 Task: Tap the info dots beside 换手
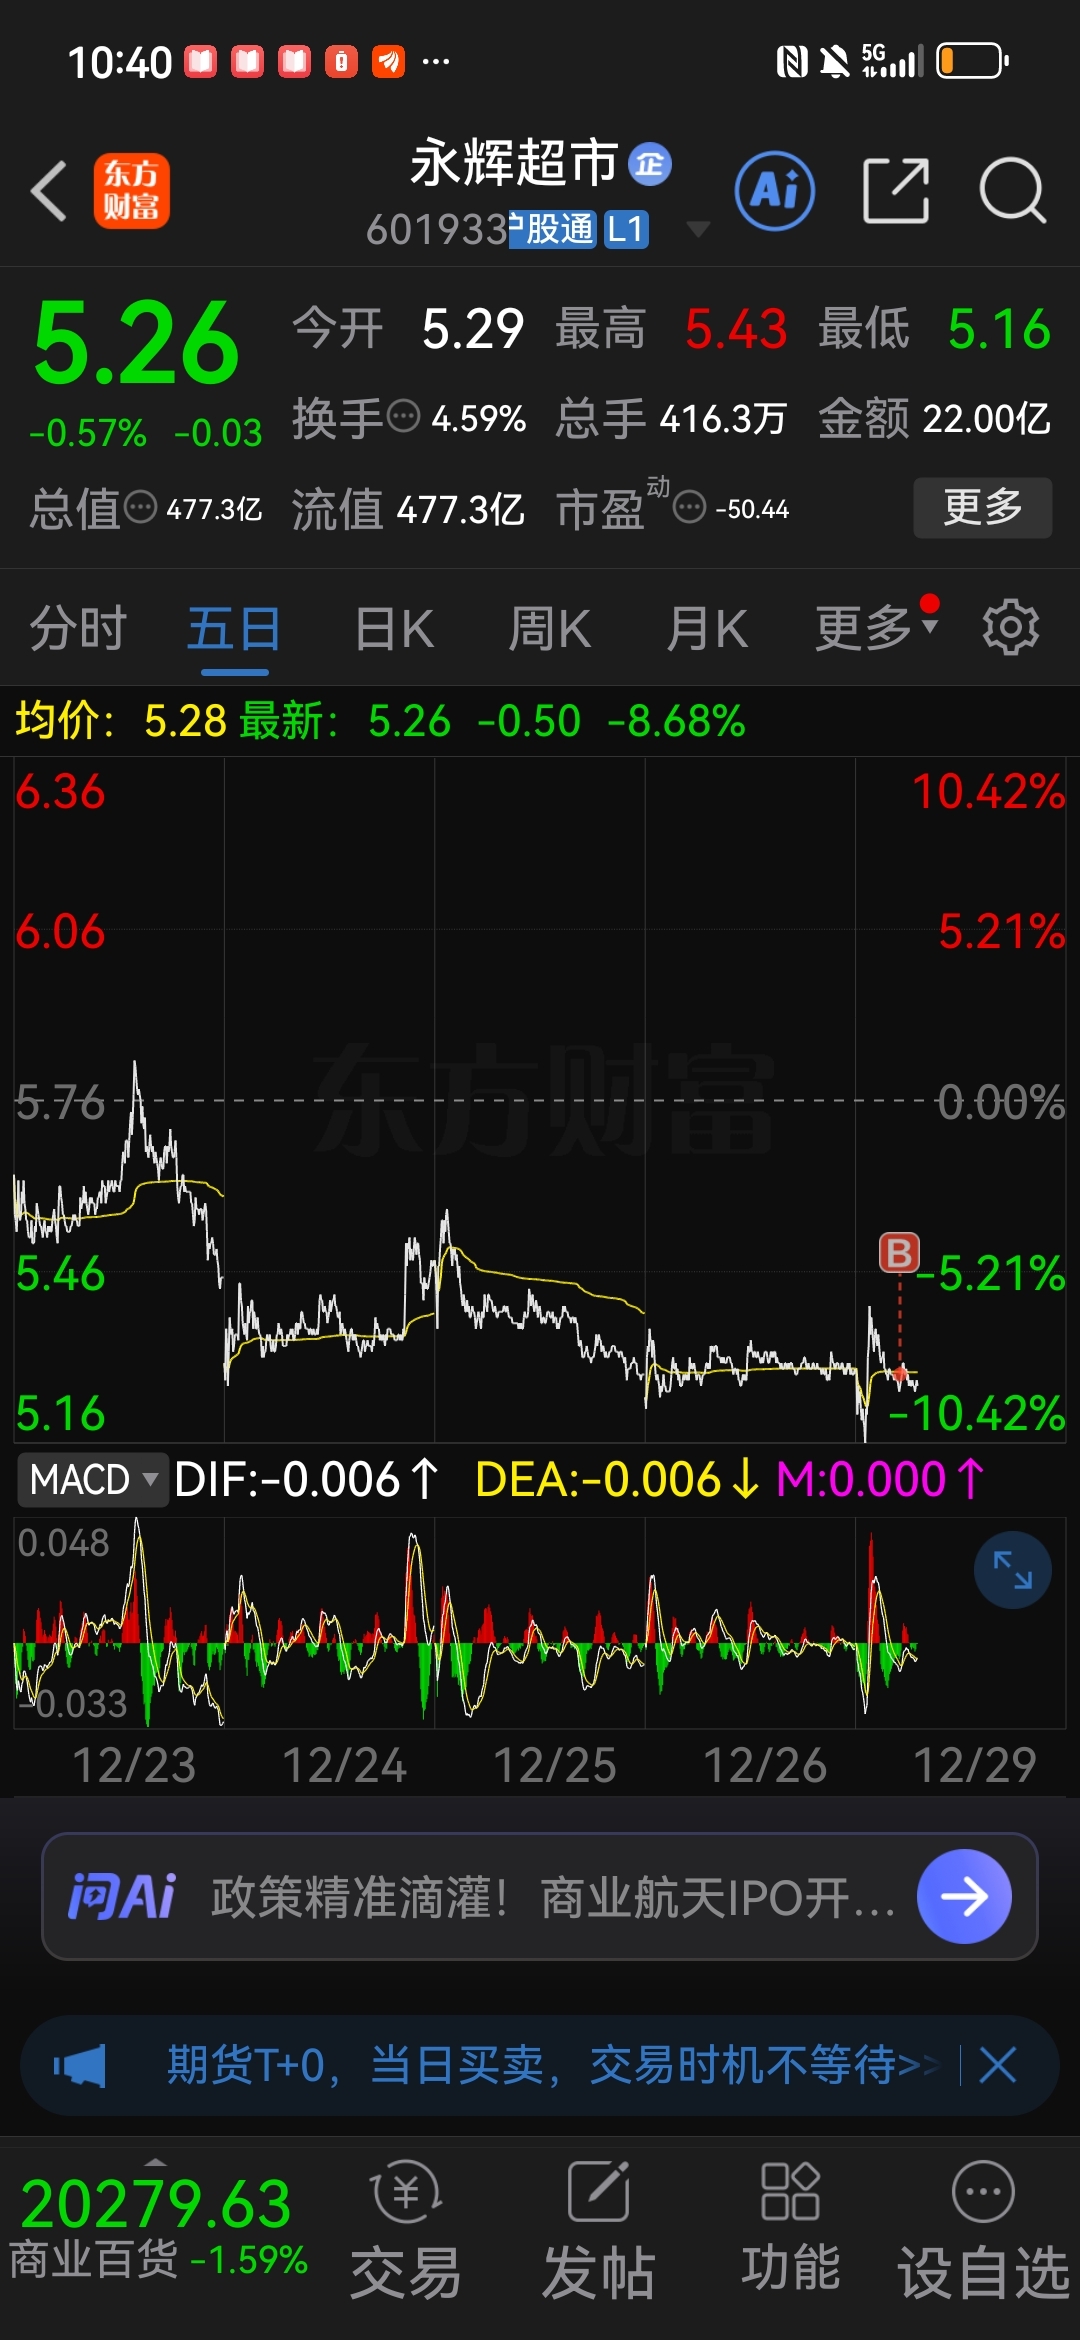pyautogui.click(x=404, y=416)
